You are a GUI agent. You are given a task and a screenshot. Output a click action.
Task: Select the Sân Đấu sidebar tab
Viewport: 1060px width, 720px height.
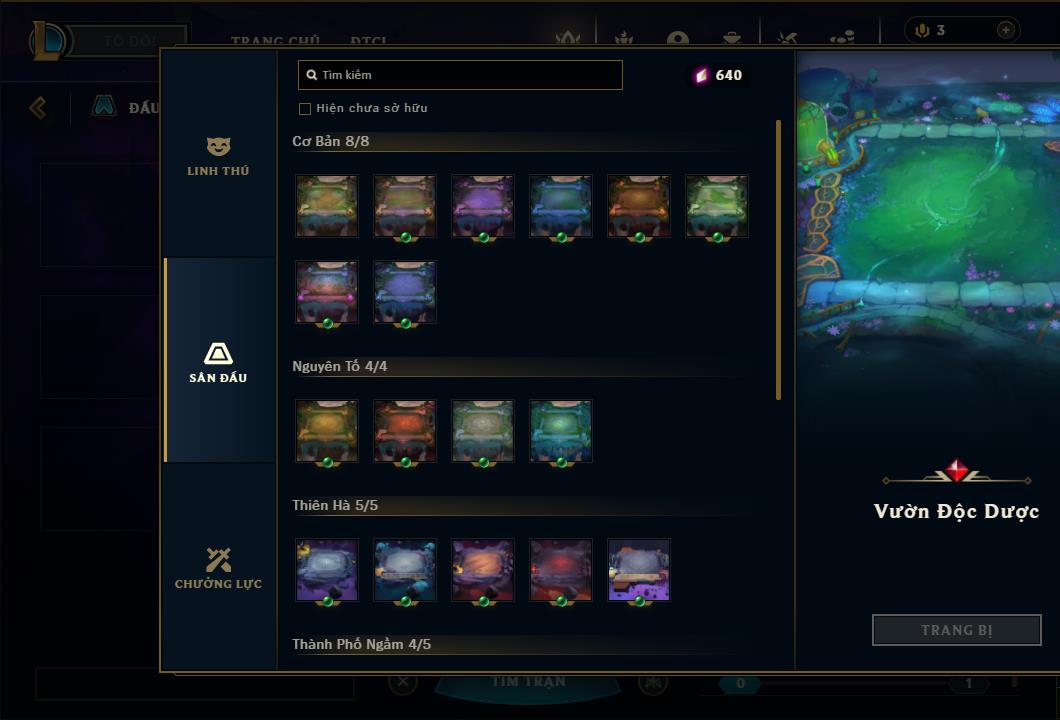click(x=219, y=360)
